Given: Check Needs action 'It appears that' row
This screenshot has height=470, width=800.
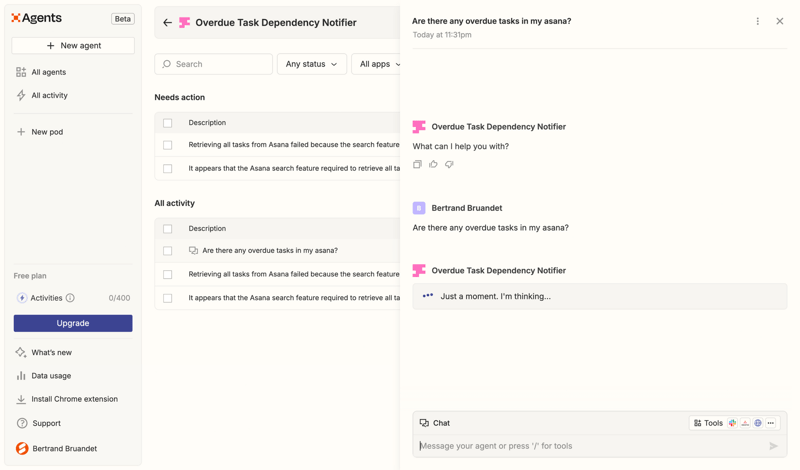Looking at the screenshot, I should pyautogui.click(x=167, y=168).
